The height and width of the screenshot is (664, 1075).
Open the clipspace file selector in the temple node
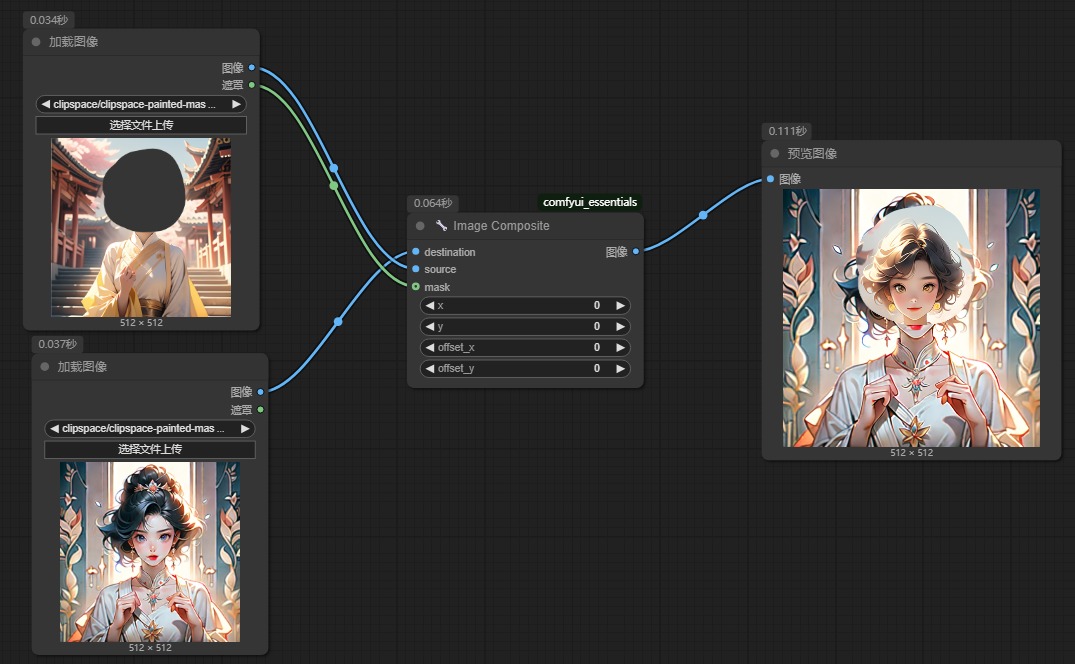(140, 104)
